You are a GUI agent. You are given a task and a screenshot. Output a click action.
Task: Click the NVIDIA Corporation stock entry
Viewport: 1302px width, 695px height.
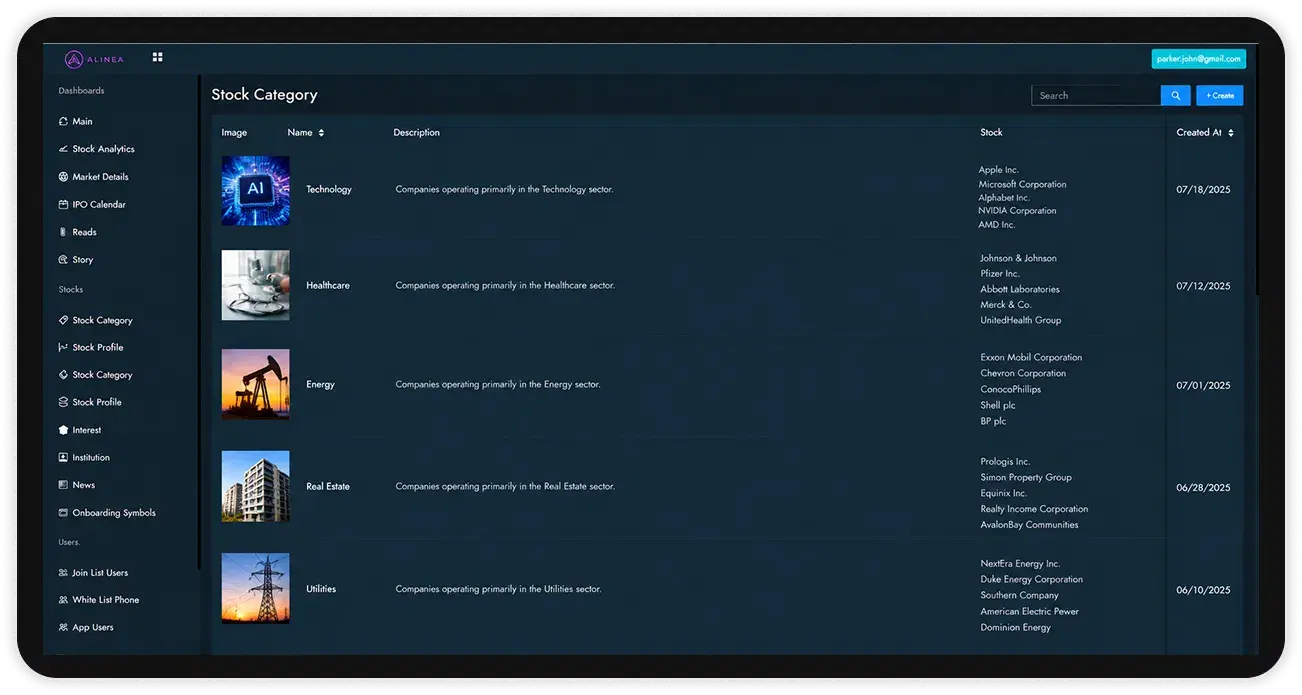click(1017, 211)
